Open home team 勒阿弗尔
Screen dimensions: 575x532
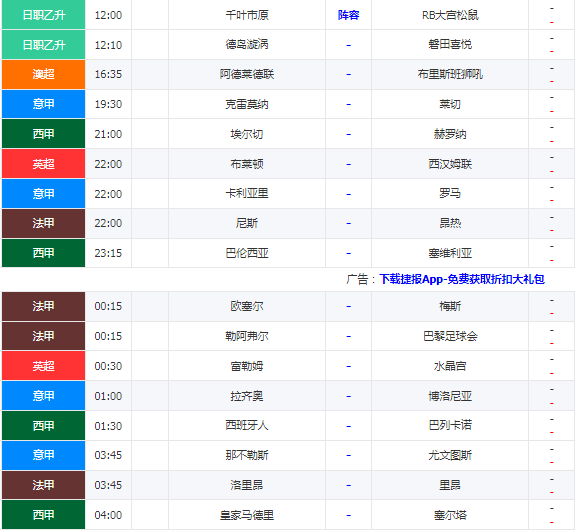pos(247,336)
